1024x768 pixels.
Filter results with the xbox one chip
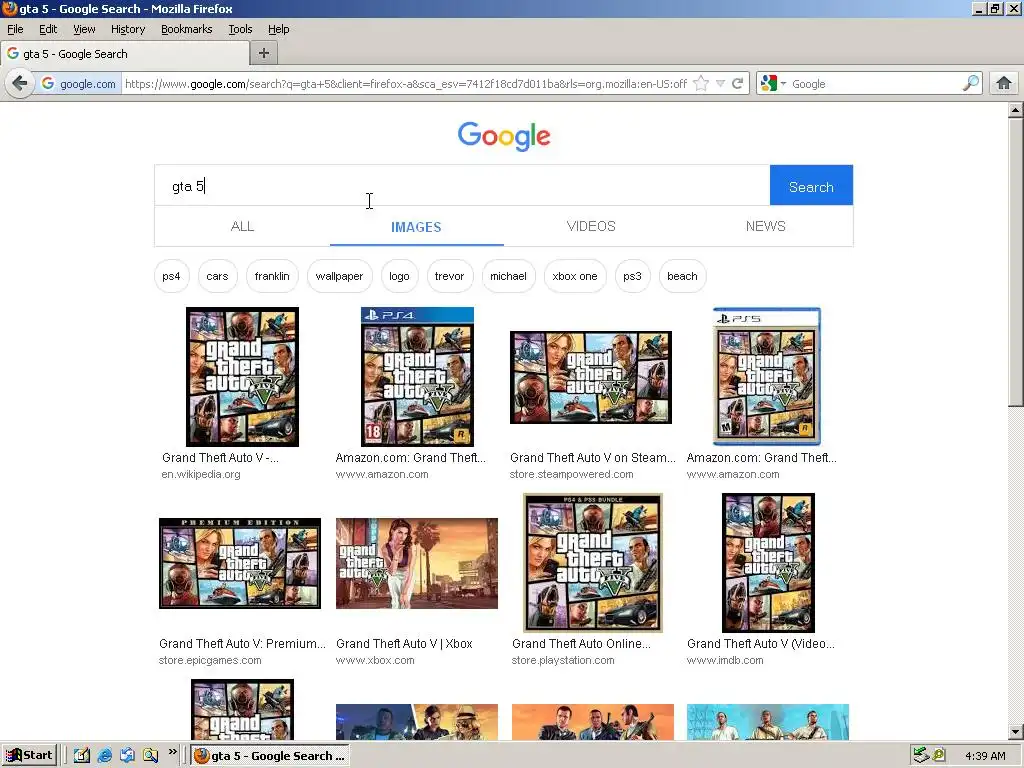pyautogui.click(x=575, y=276)
